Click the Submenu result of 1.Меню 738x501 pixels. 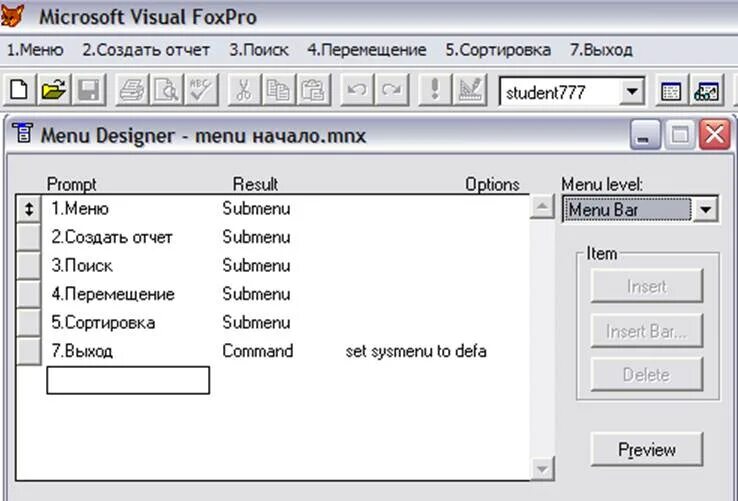click(256, 209)
